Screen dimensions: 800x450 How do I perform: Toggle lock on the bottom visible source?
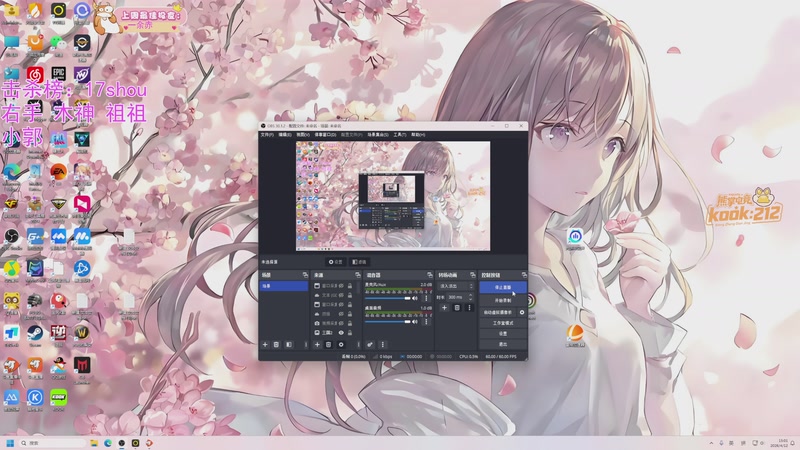tap(350, 333)
